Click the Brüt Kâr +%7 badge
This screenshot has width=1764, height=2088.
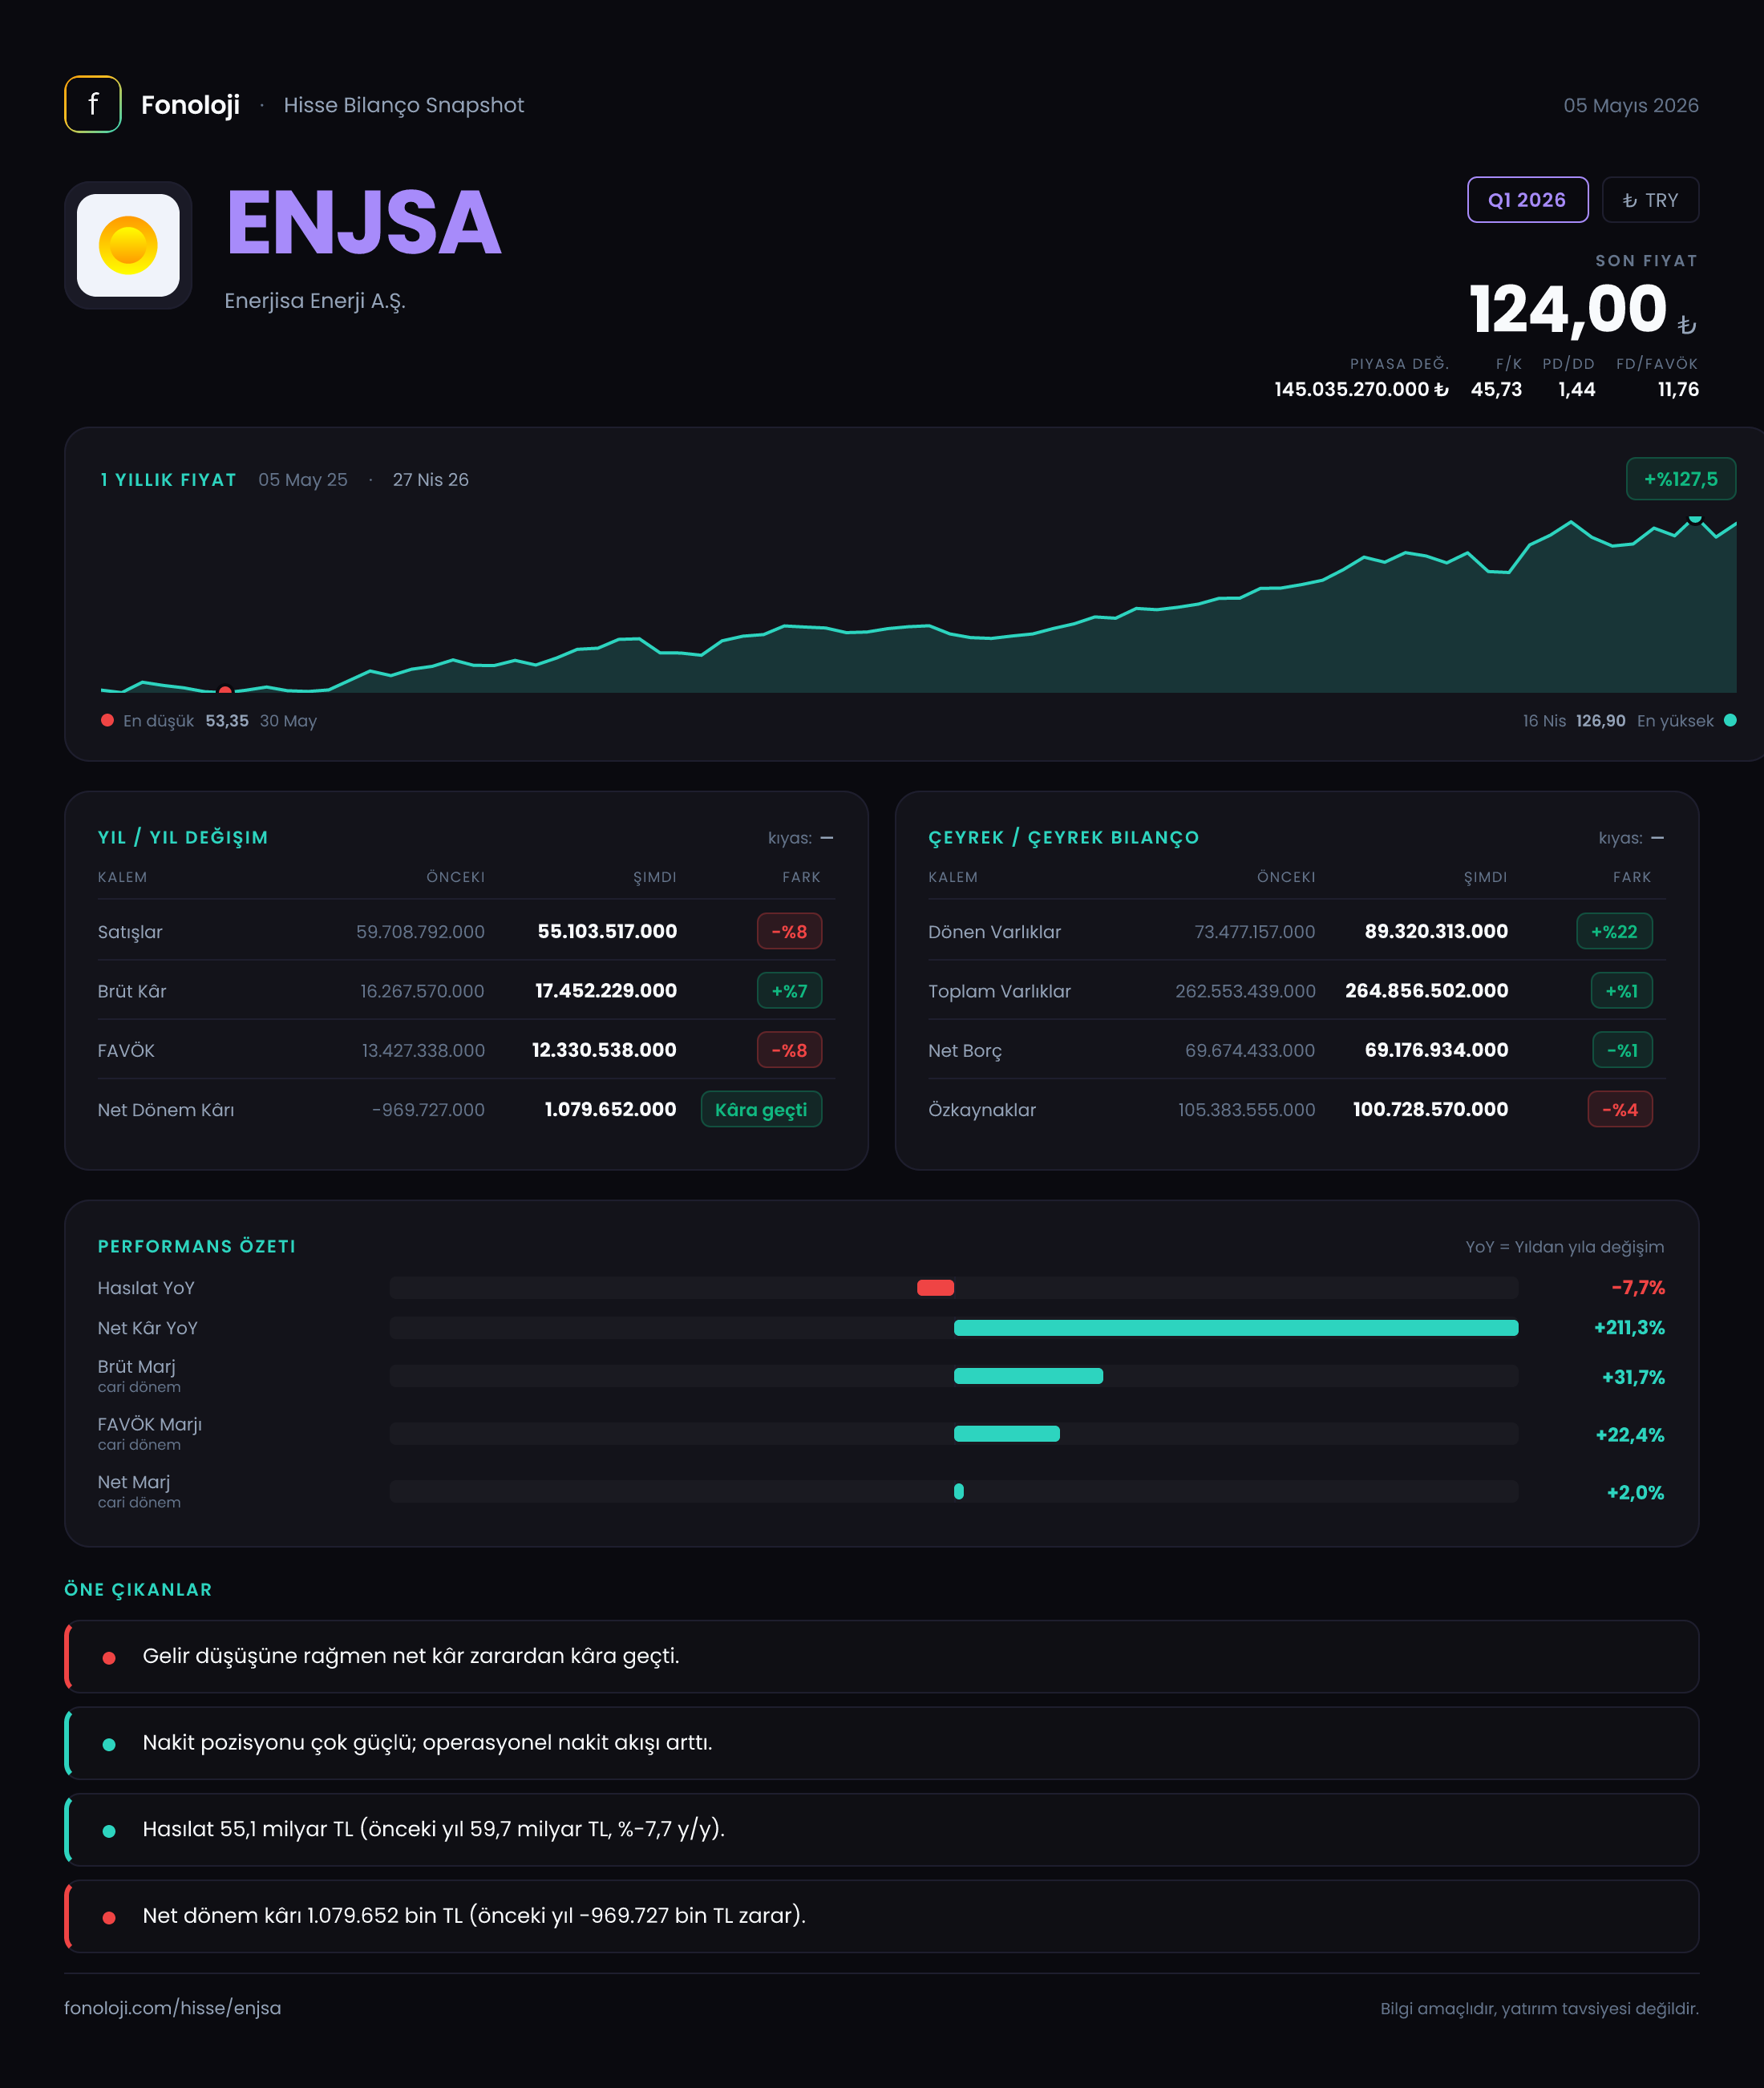tap(789, 991)
